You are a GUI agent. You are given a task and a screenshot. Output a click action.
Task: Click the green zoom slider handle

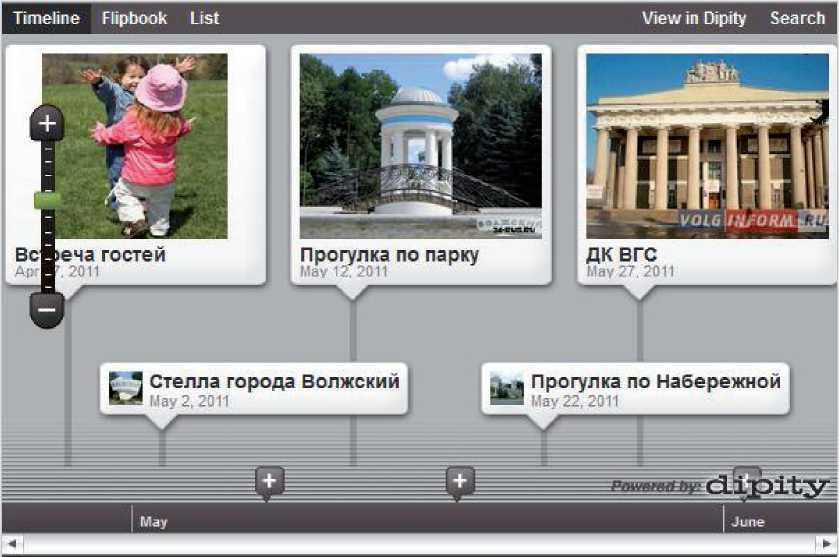47,201
